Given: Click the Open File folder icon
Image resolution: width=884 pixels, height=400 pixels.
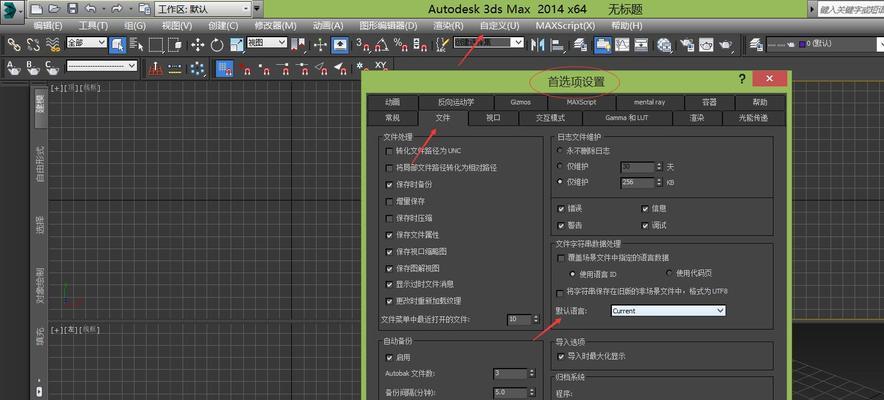Looking at the screenshot, I should pyautogui.click(x=54, y=10).
